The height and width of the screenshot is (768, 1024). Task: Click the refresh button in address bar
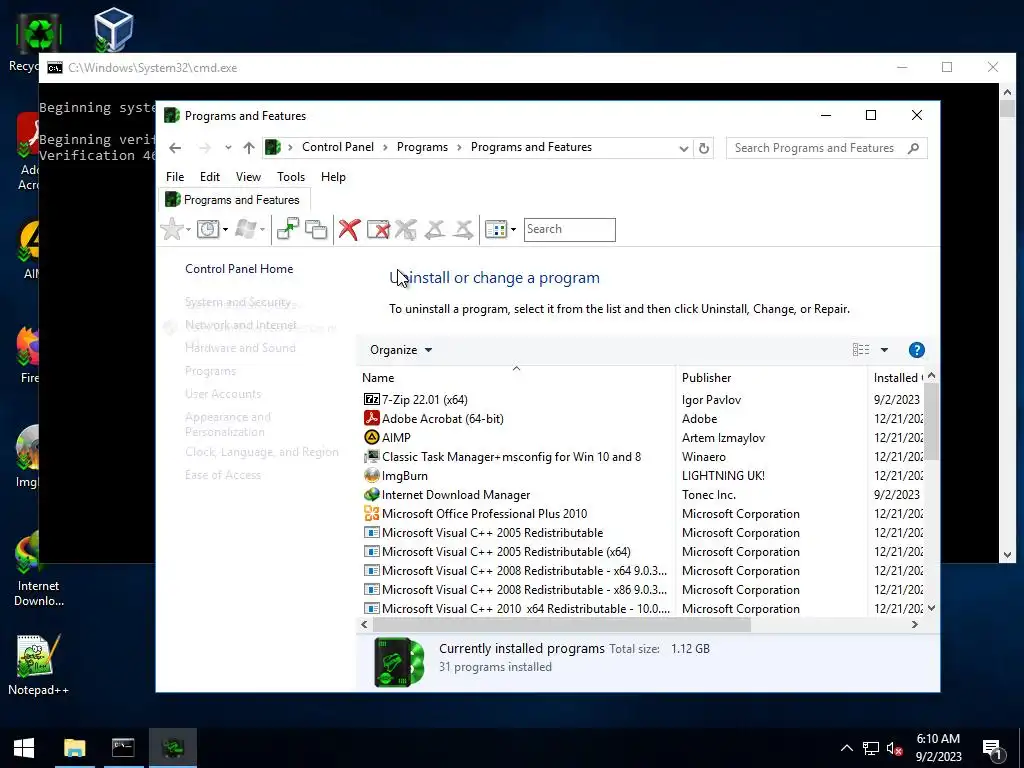pos(703,148)
